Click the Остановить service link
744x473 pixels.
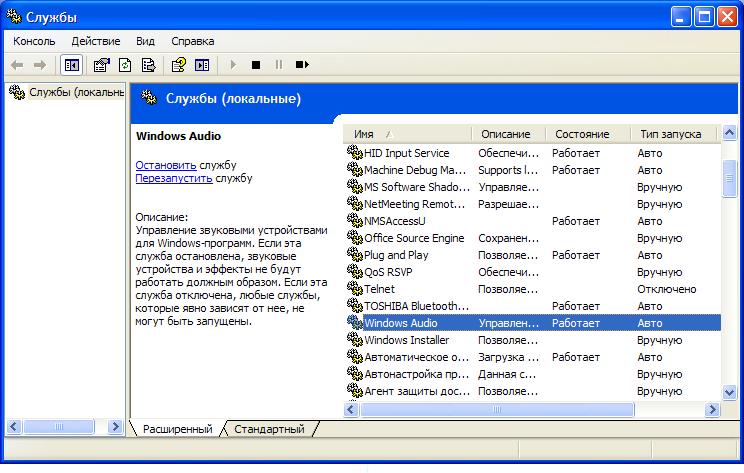tap(166, 164)
